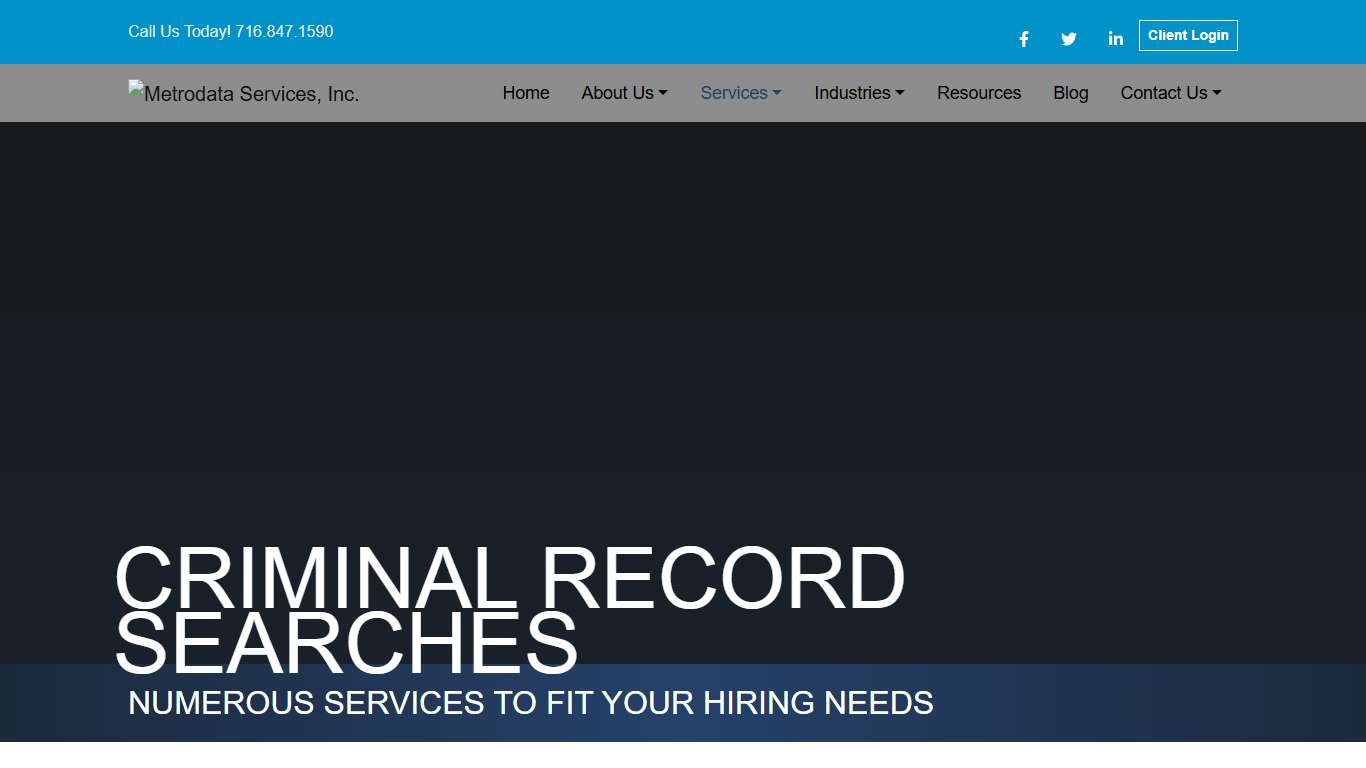
Task: Click the About Us chevron arrow
Action: click(x=663, y=92)
